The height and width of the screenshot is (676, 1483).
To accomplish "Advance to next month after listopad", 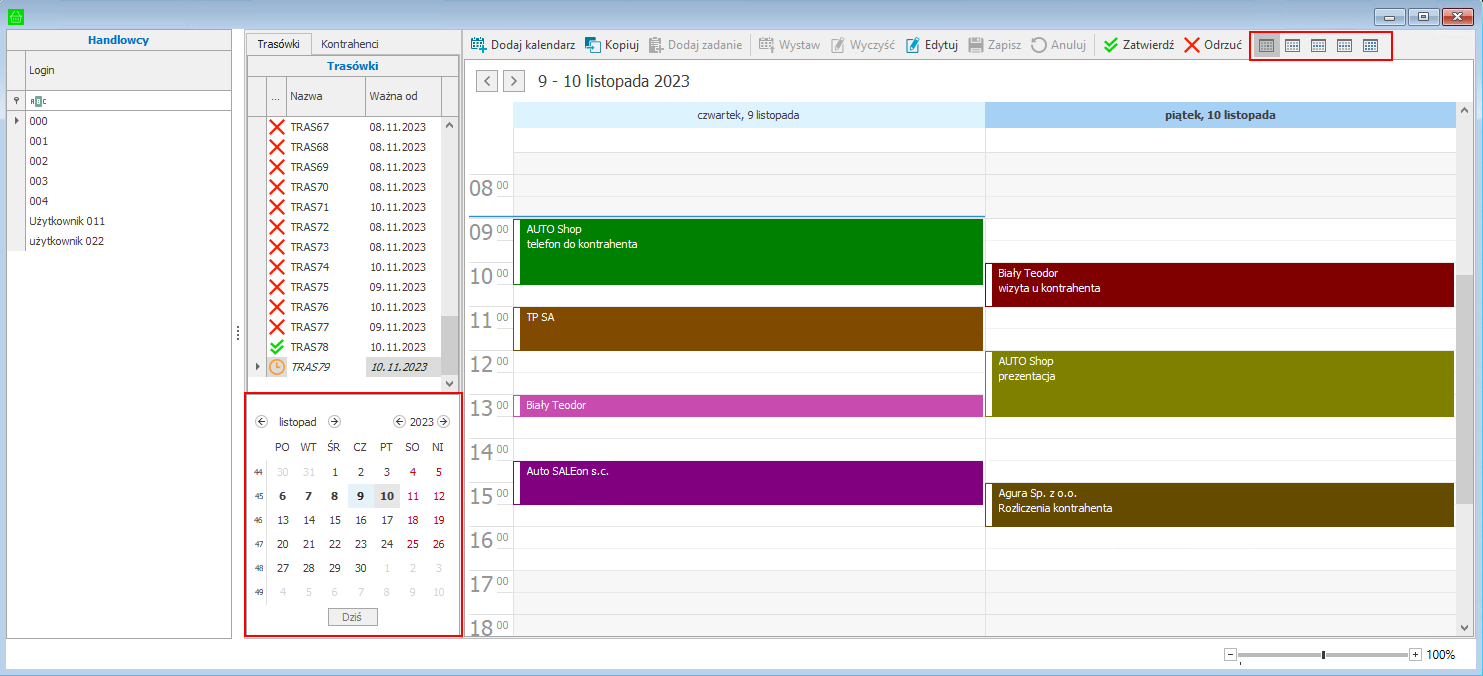I will (335, 422).
